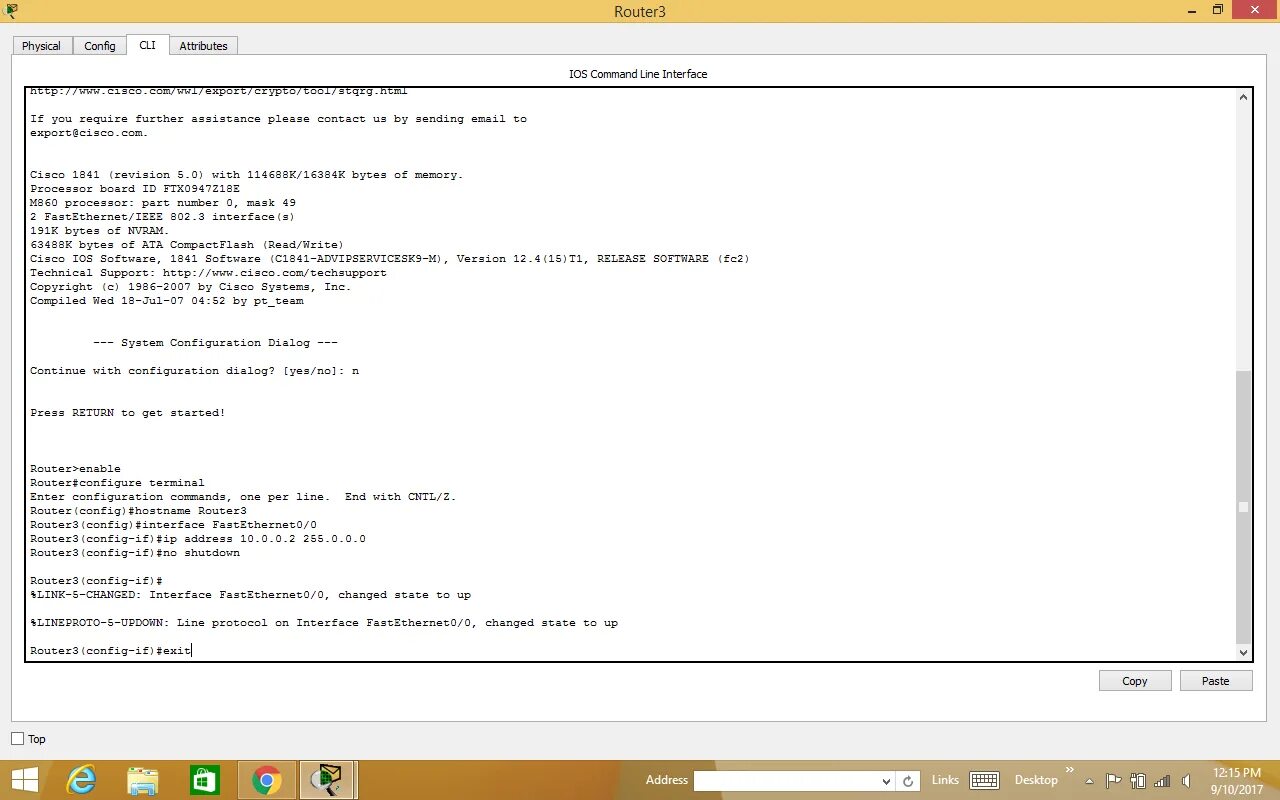Click the Paste button
Viewport: 1280px width, 800px height.
tap(1216, 681)
